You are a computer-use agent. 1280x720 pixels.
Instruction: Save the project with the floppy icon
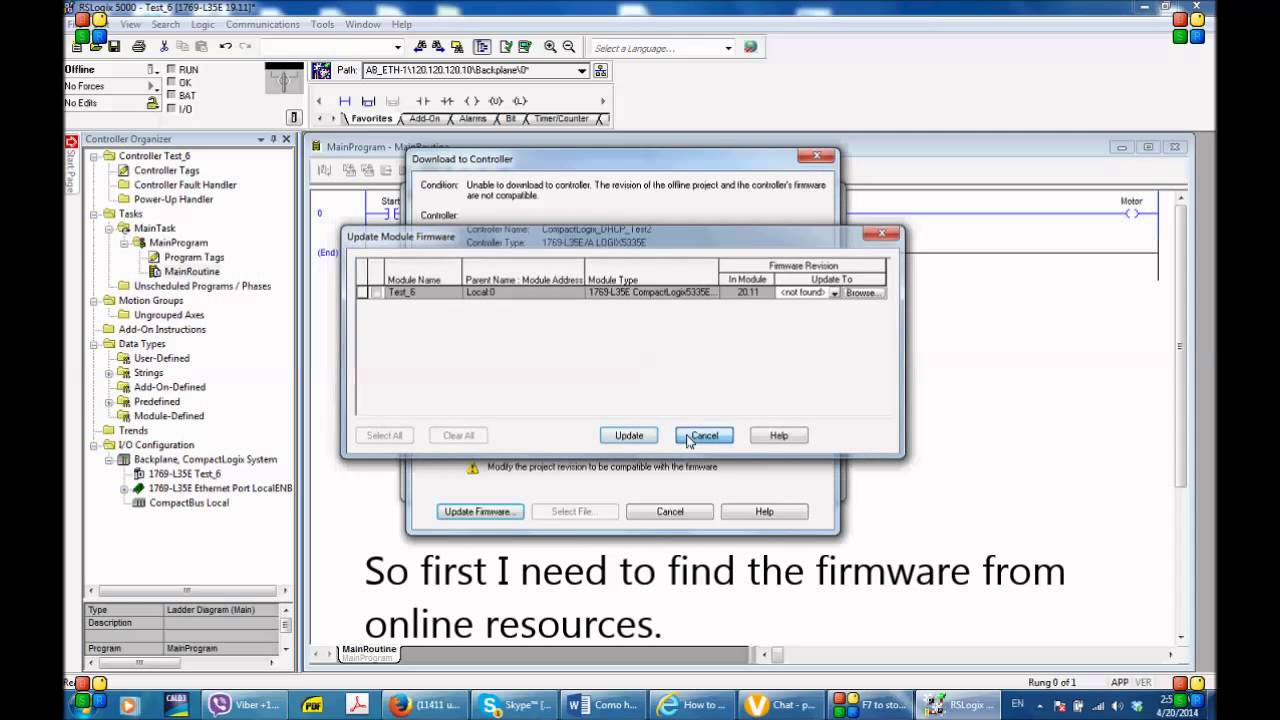coord(114,47)
